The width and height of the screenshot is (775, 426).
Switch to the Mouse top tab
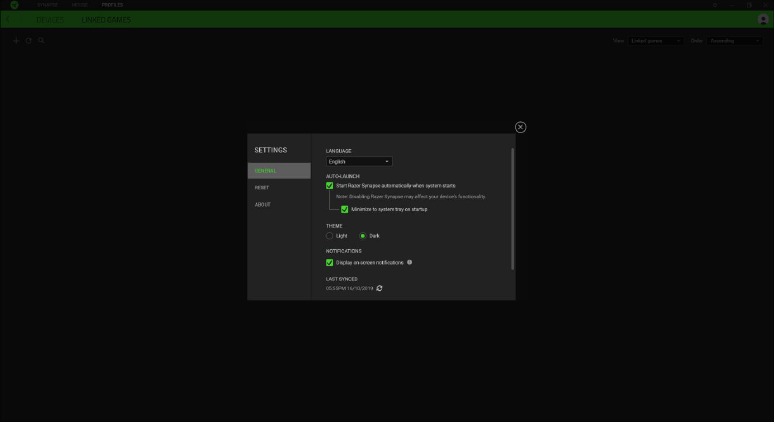80,5
